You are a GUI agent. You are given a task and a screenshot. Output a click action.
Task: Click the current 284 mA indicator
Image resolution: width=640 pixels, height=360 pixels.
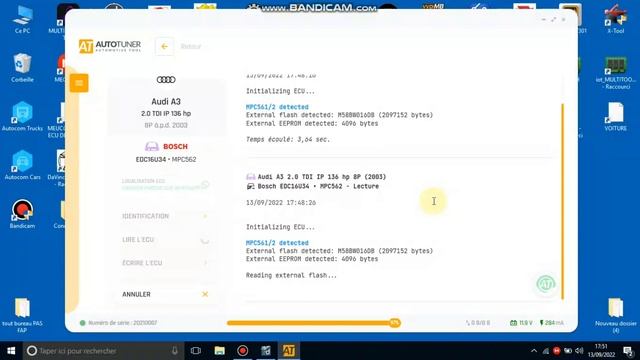click(x=551, y=323)
